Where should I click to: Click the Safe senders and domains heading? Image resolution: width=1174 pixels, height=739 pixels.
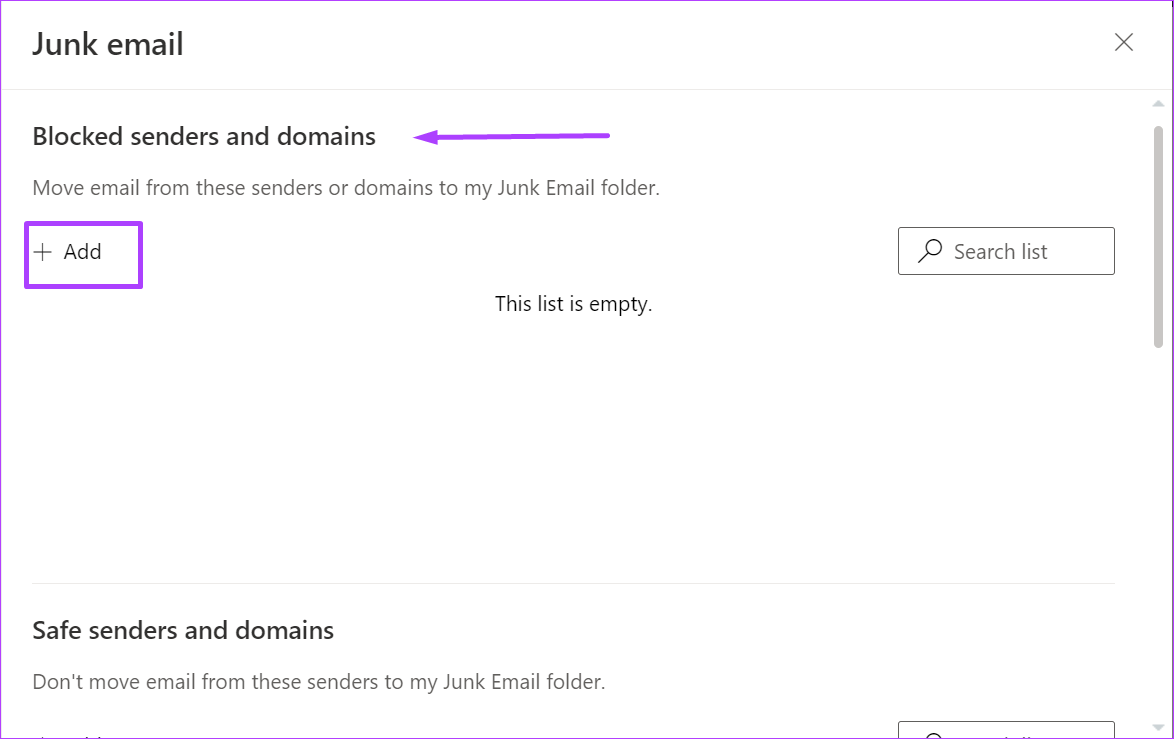pos(183,630)
